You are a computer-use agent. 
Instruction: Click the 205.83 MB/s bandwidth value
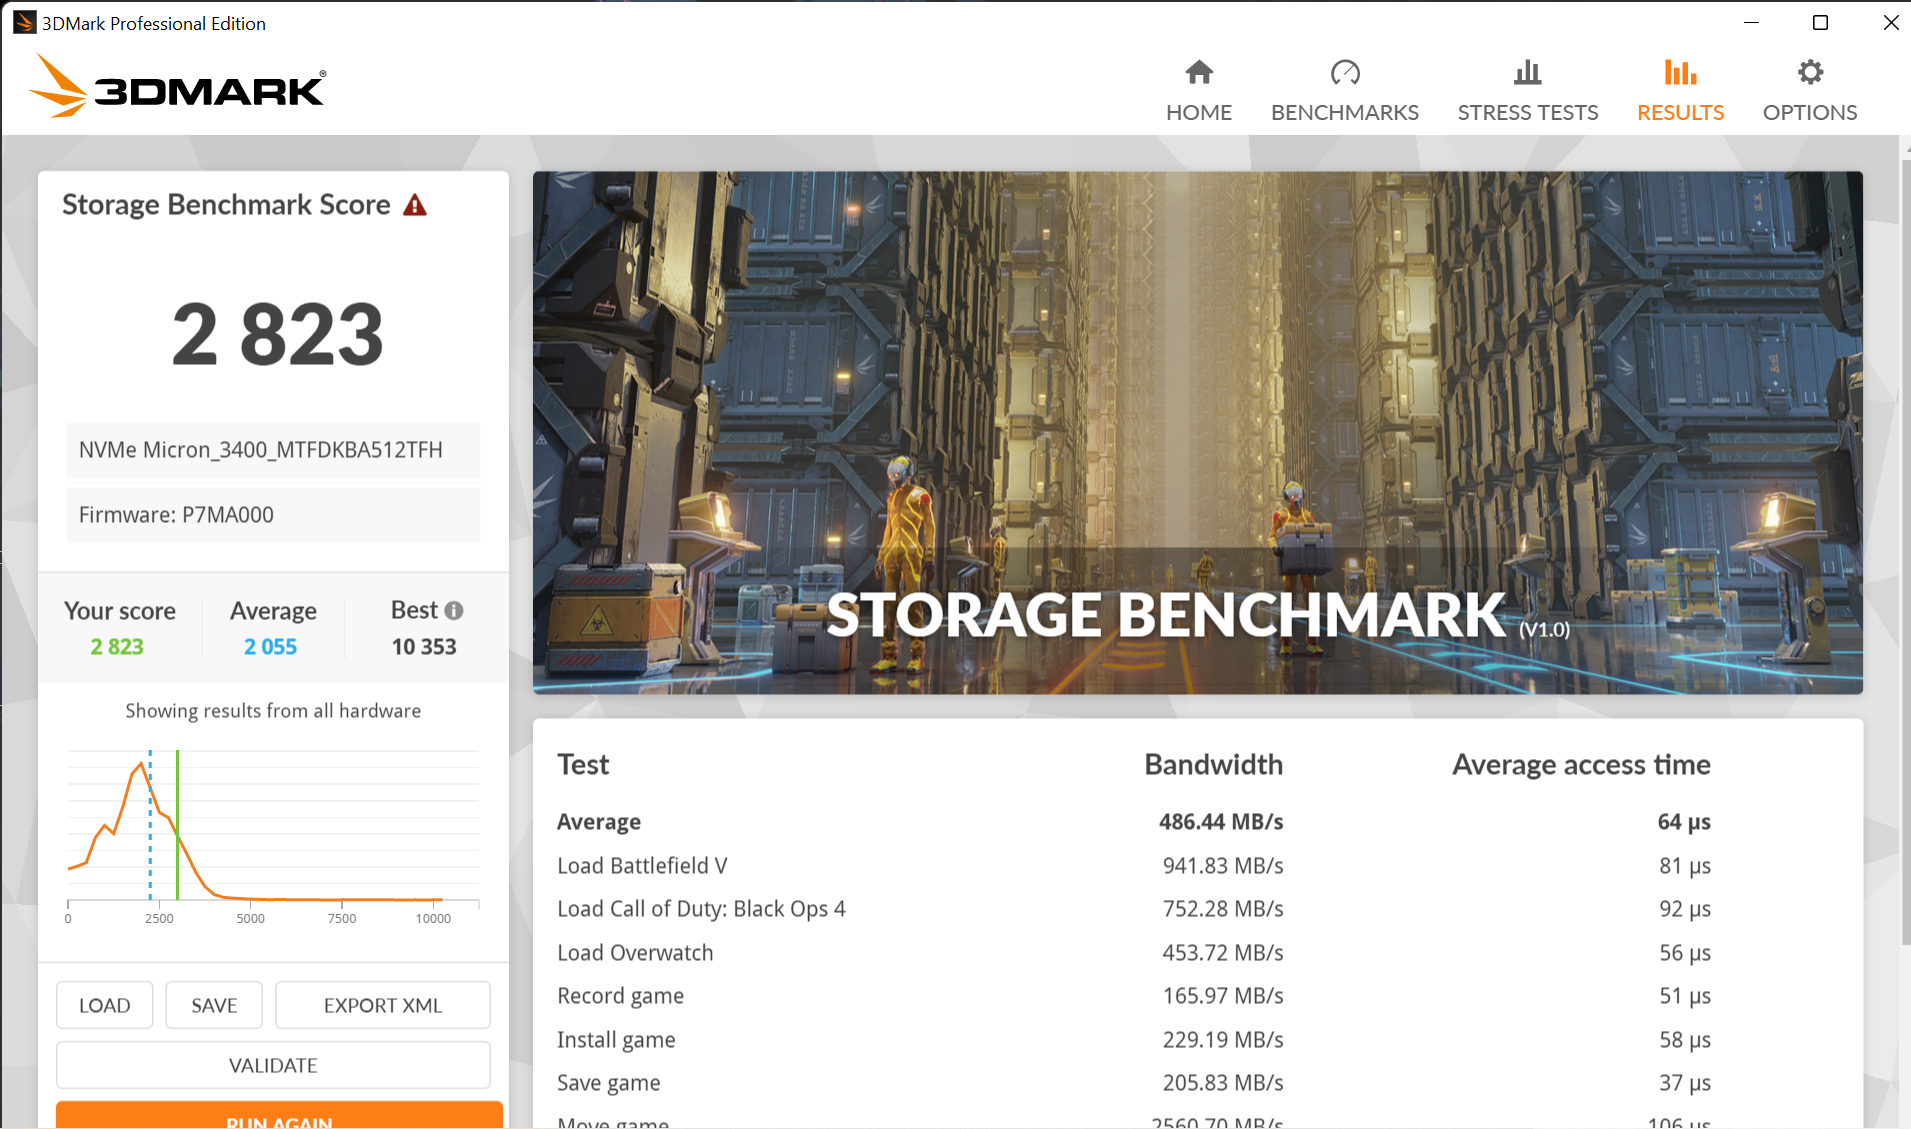(x=1222, y=1083)
